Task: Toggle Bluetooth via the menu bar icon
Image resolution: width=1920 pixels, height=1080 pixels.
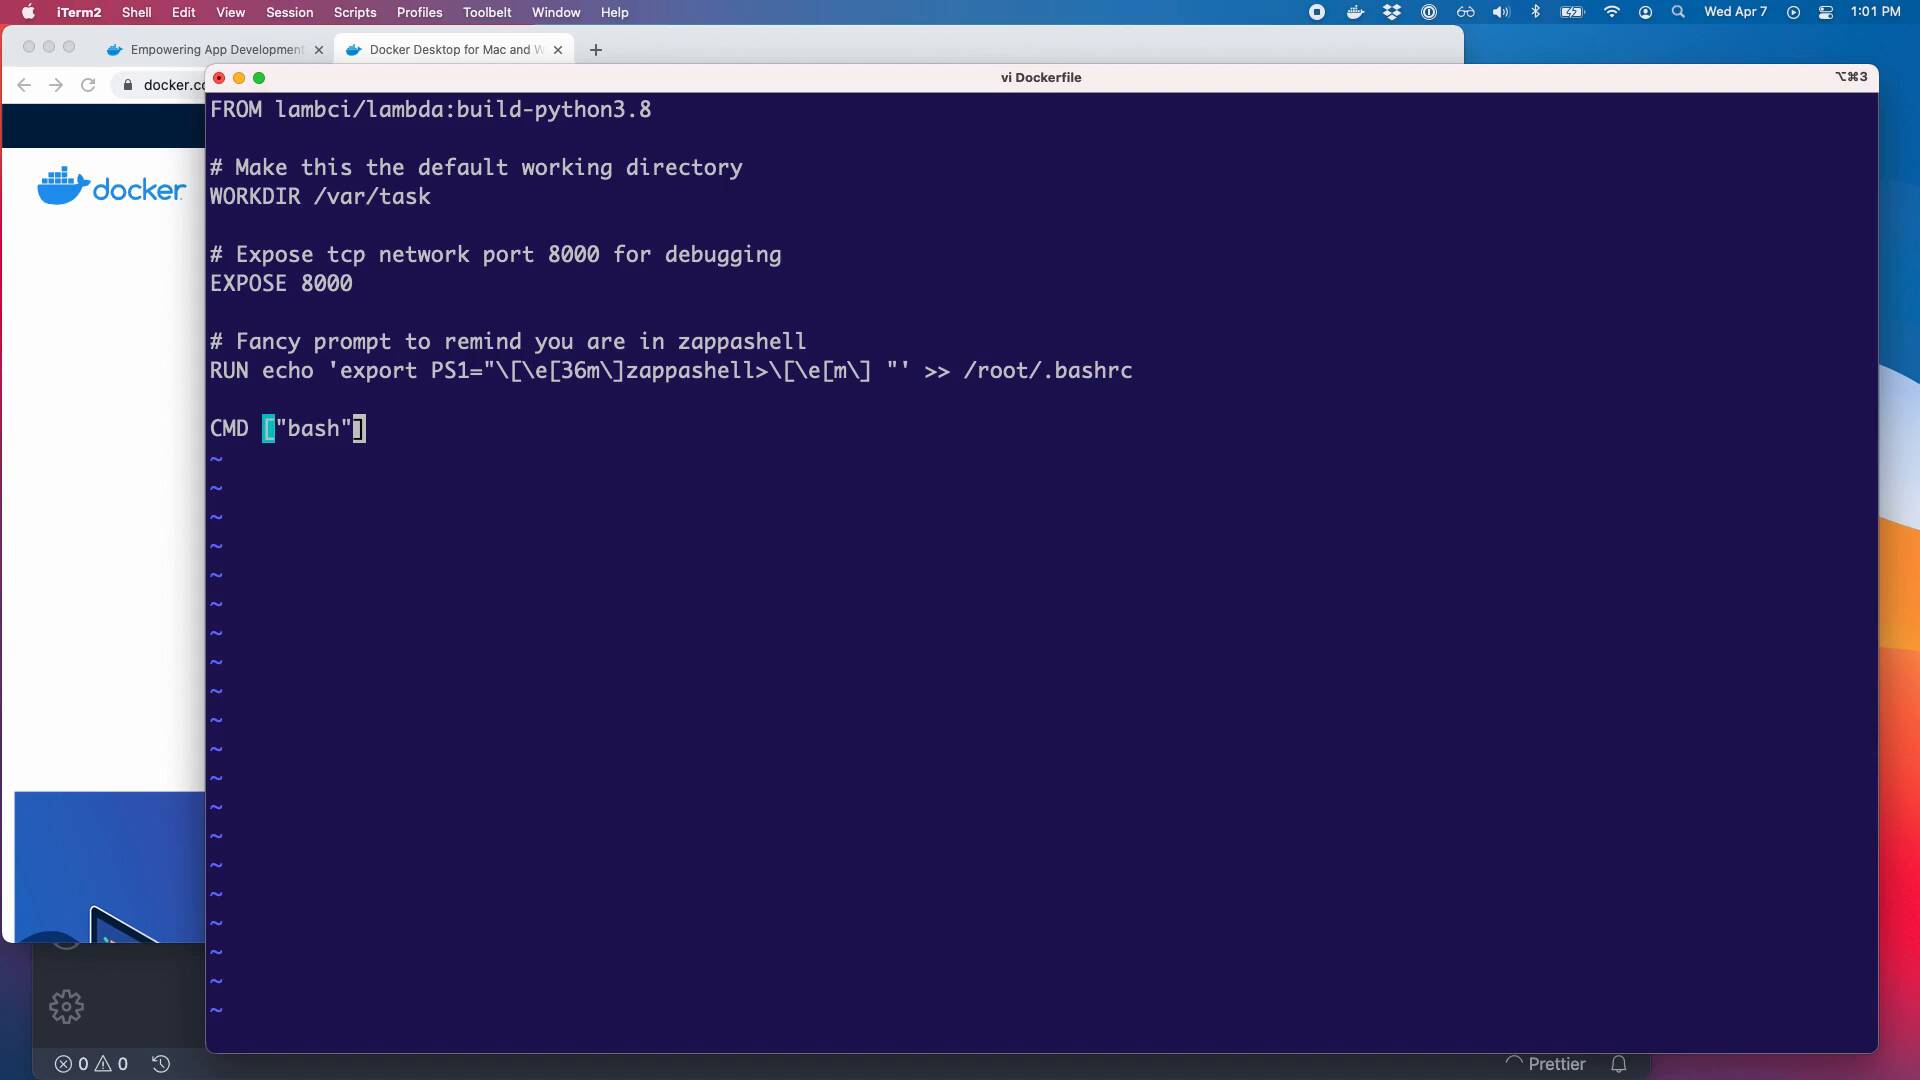Action: point(1537,12)
